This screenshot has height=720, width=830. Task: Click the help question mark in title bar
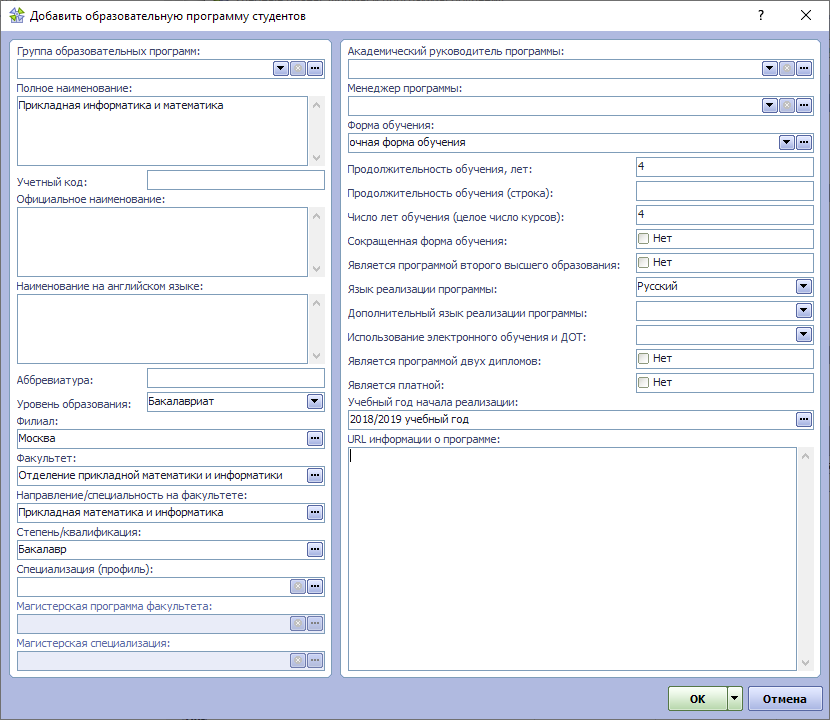click(x=761, y=15)
